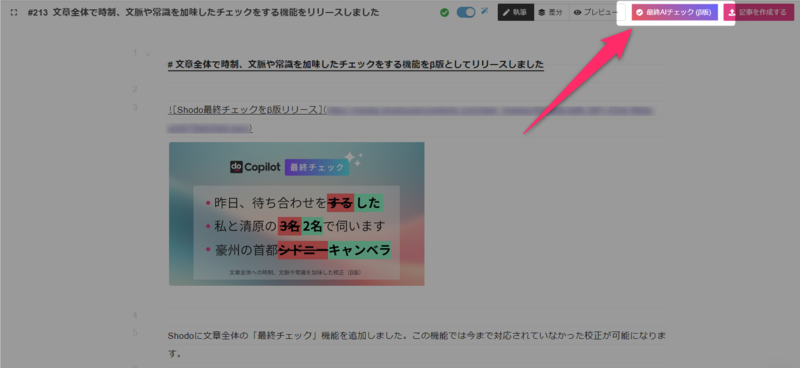Click the green checkmark status icon

tap(444, 12)
